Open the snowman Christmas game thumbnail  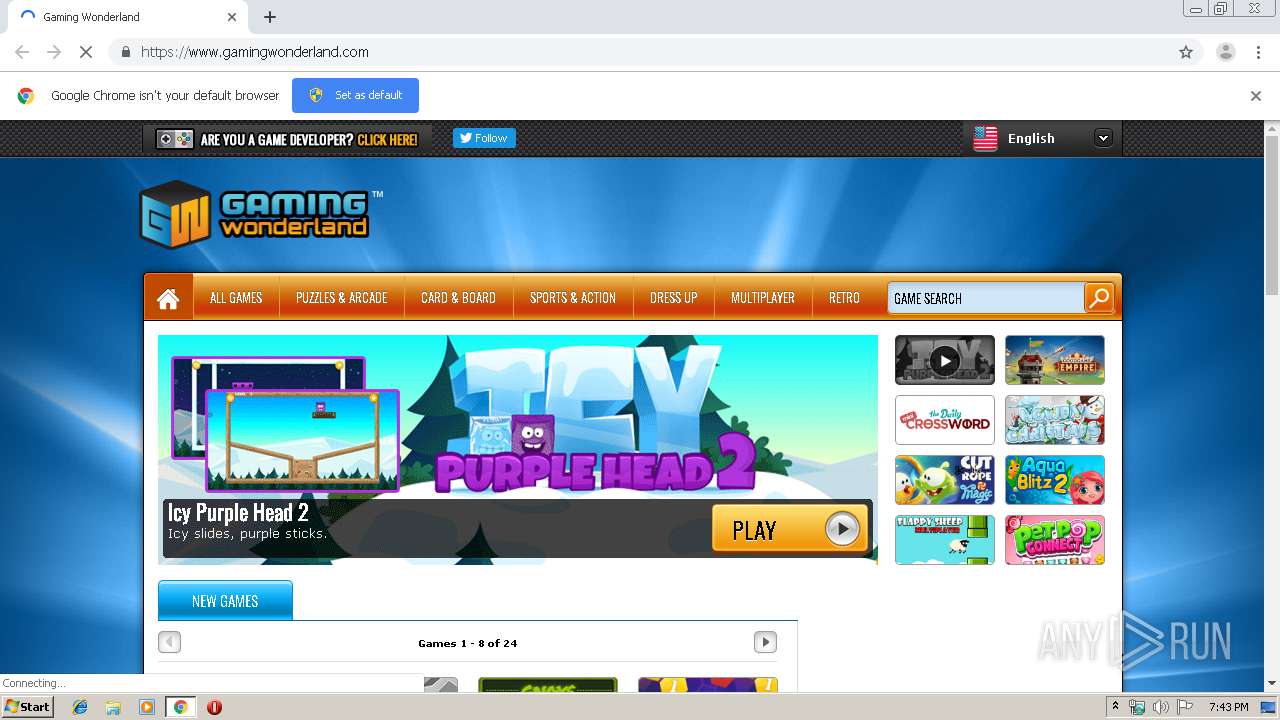click(x=1055, y=420)
